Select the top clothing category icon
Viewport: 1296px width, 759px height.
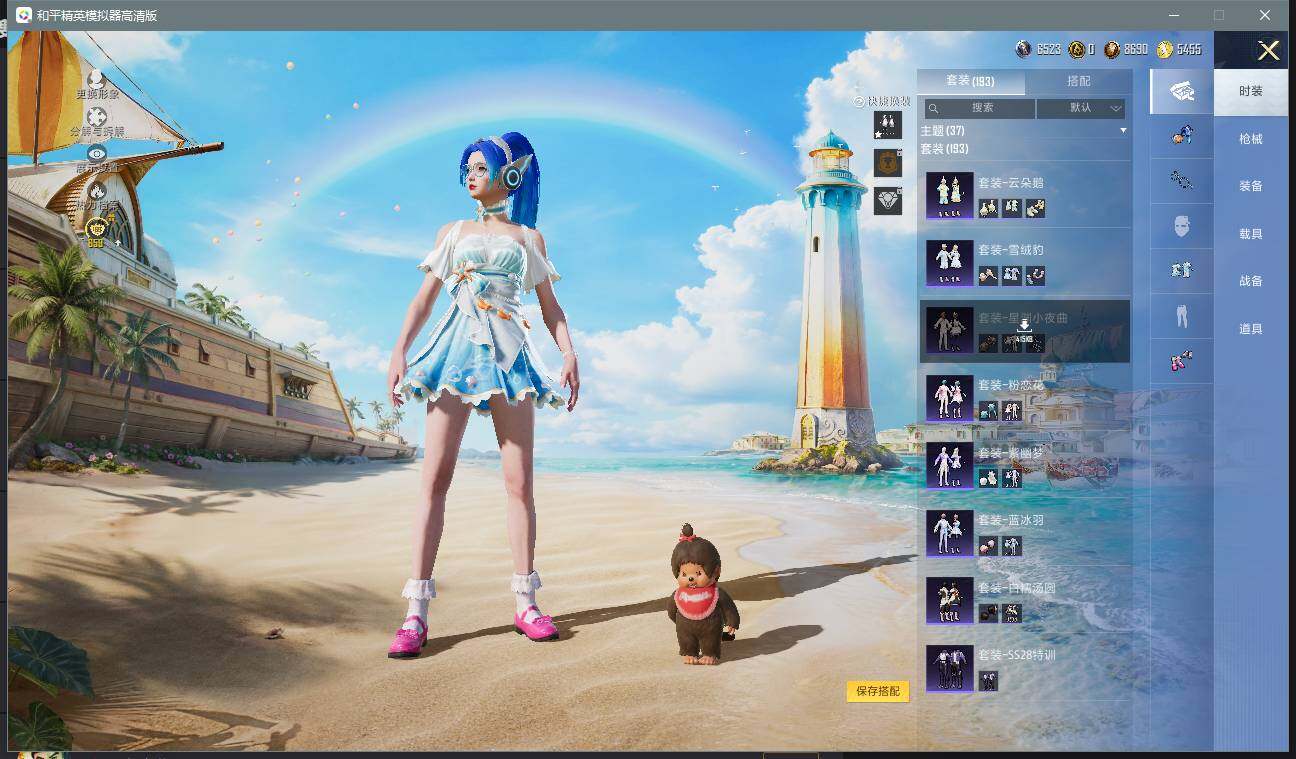(x=1182, y=271)
